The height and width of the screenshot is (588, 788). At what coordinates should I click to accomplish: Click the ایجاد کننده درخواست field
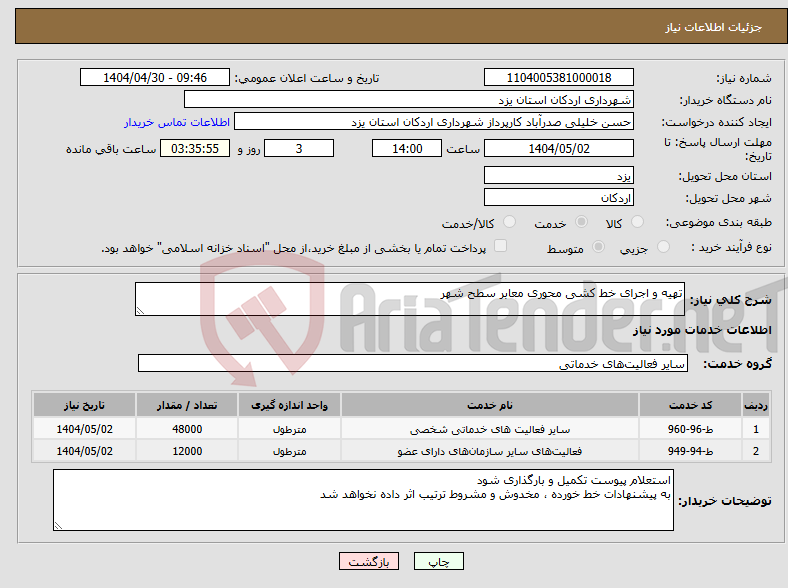[434, 122]
